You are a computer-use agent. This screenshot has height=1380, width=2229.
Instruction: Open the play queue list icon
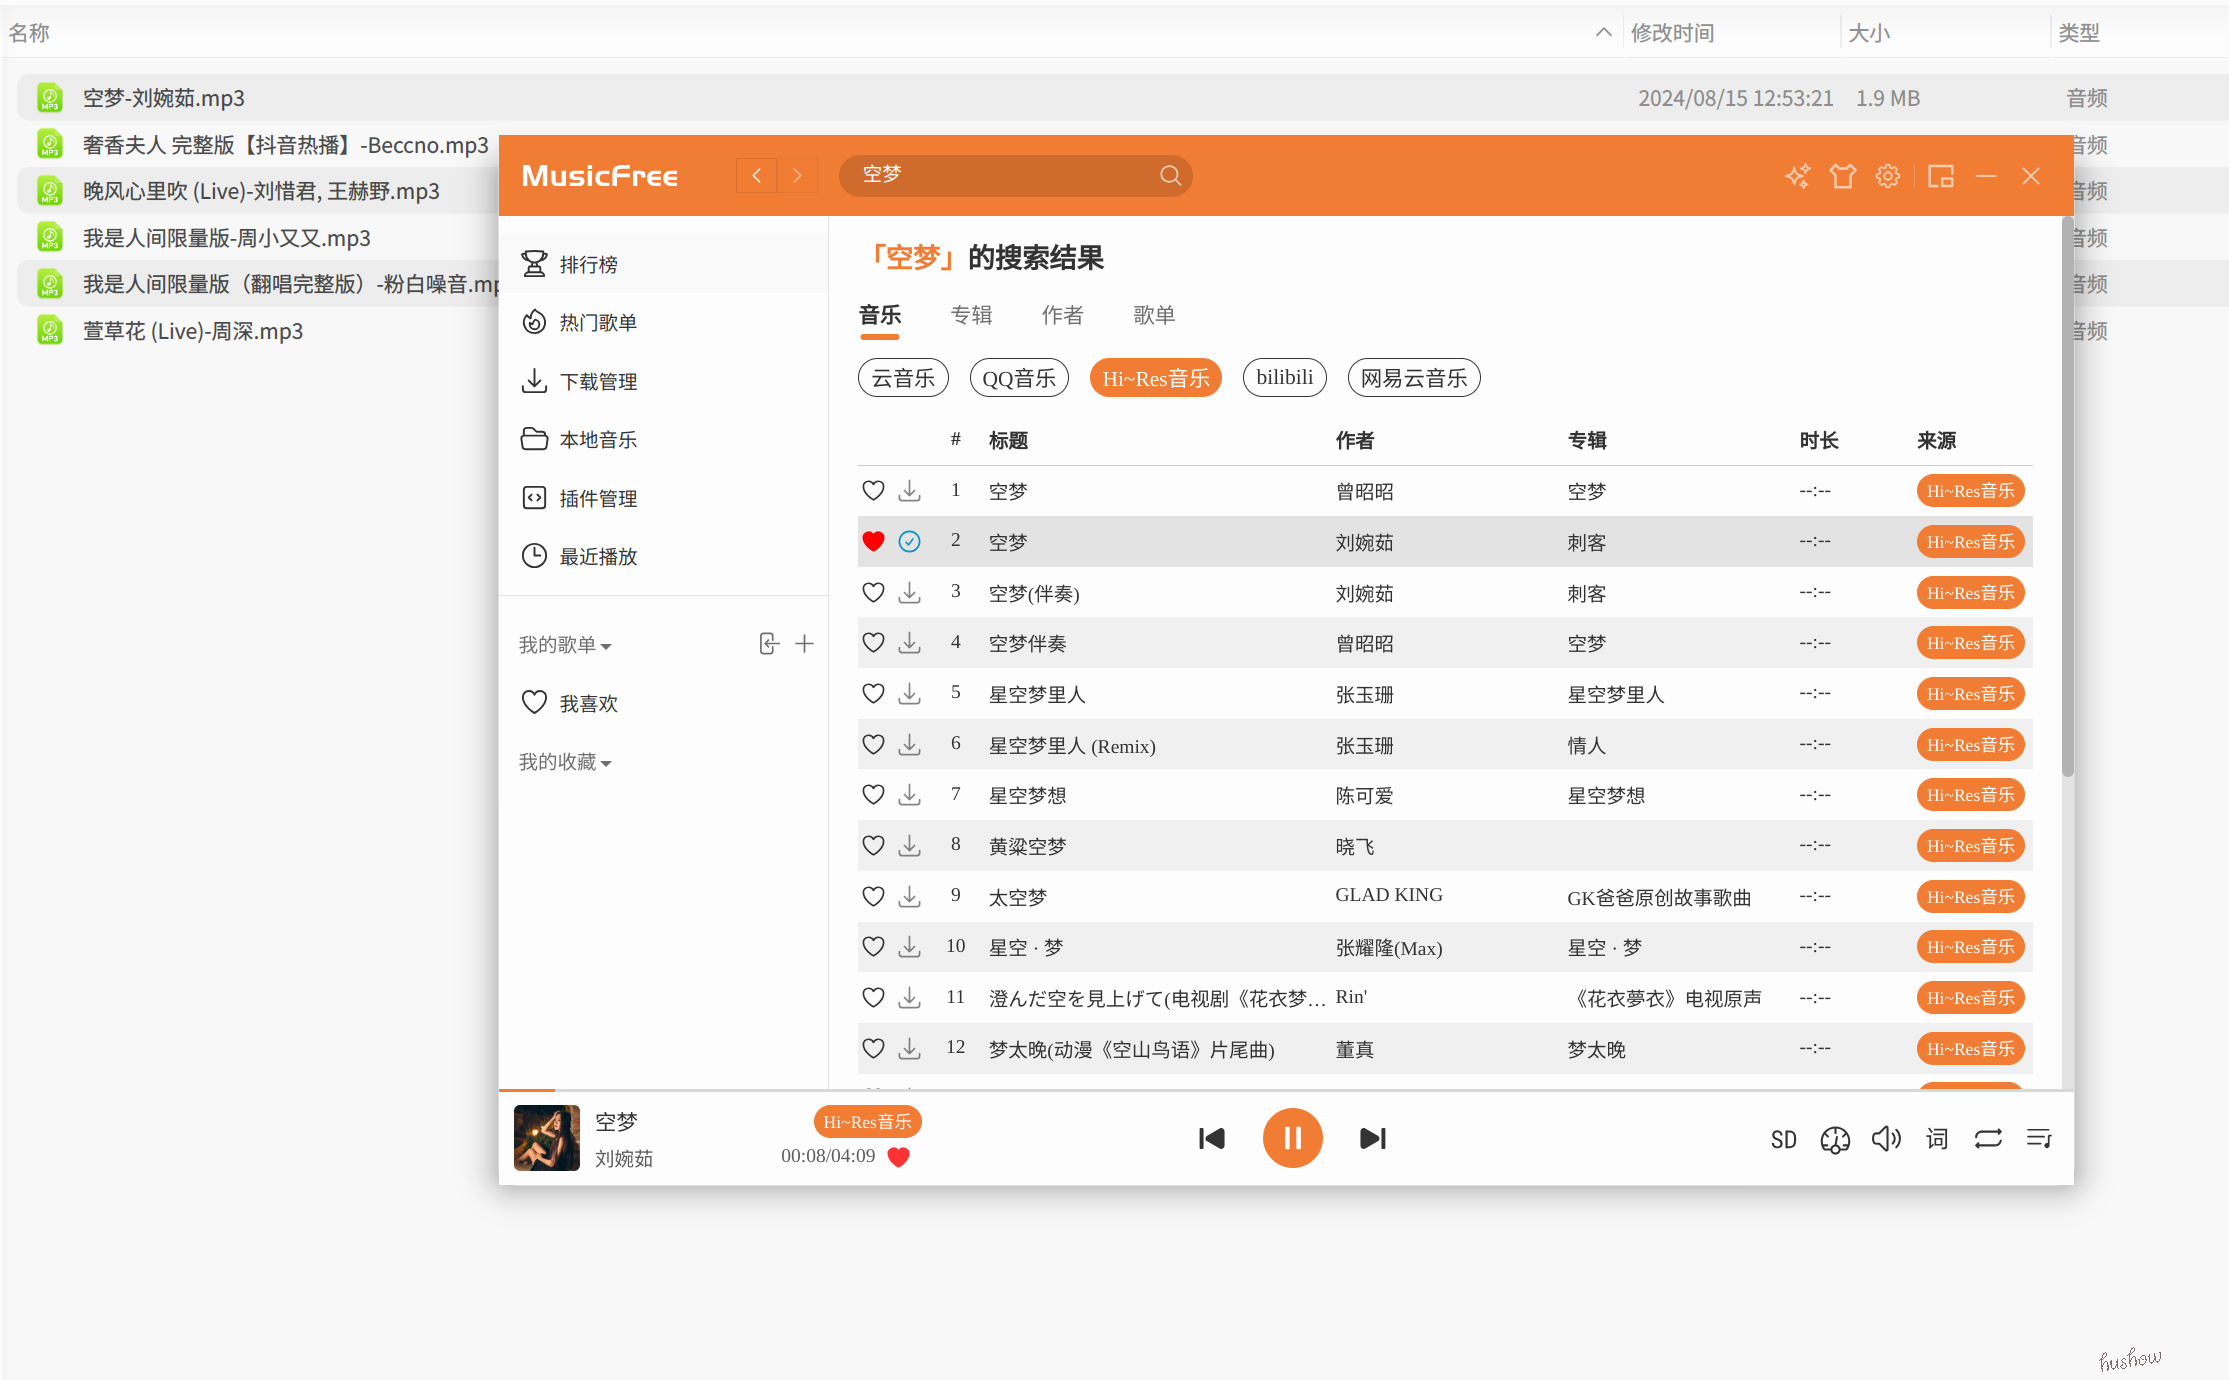coord(2039,1139)
